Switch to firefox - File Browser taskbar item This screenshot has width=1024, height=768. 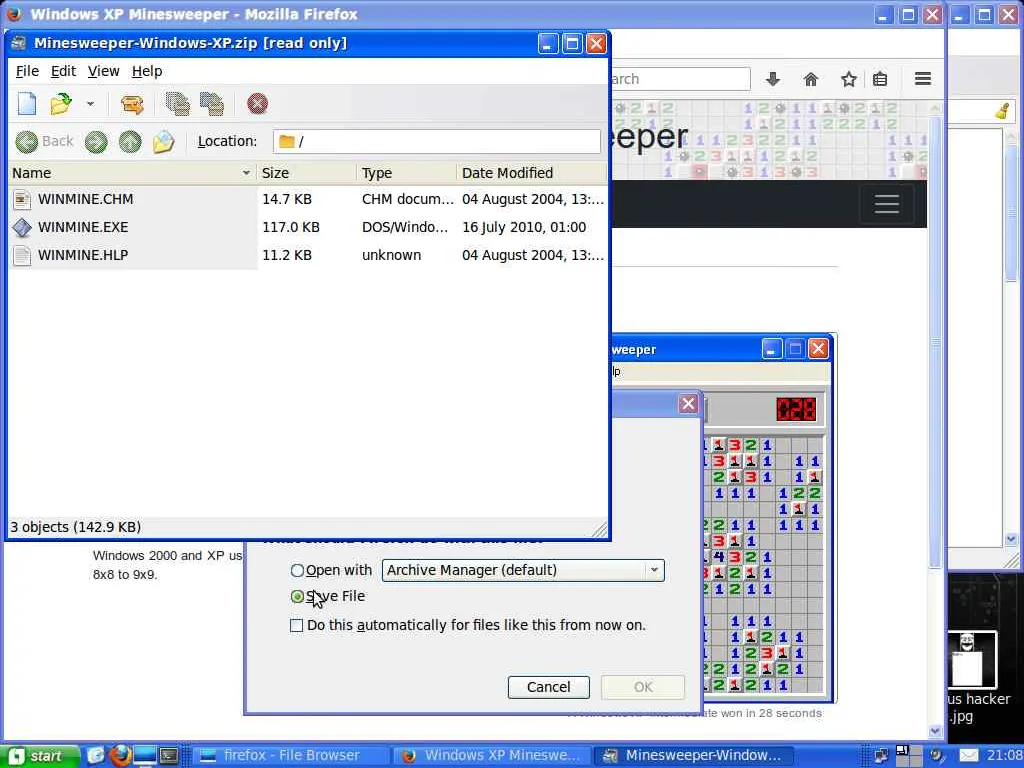[x=291, y=756]
